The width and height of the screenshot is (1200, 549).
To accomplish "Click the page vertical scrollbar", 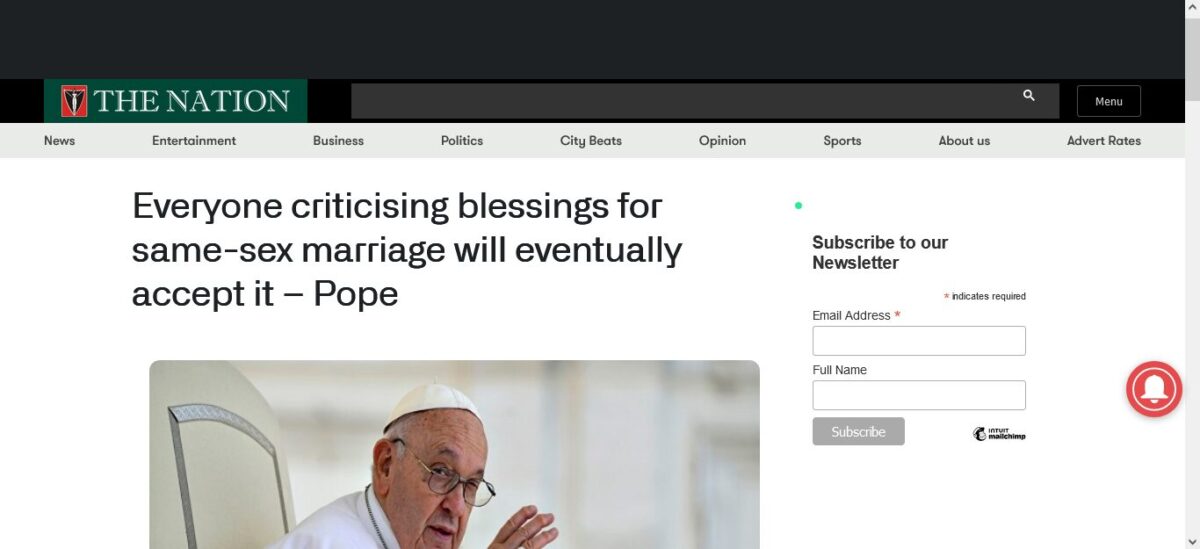I will pyautogui.click(x=1192, y=274).
